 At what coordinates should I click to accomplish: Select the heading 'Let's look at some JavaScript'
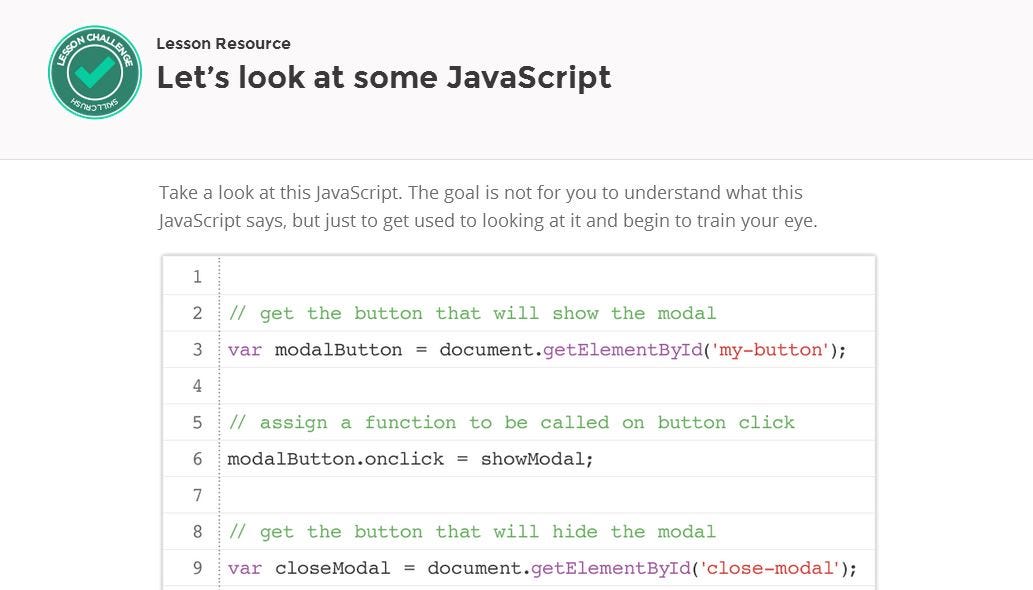tap(383, 77)
